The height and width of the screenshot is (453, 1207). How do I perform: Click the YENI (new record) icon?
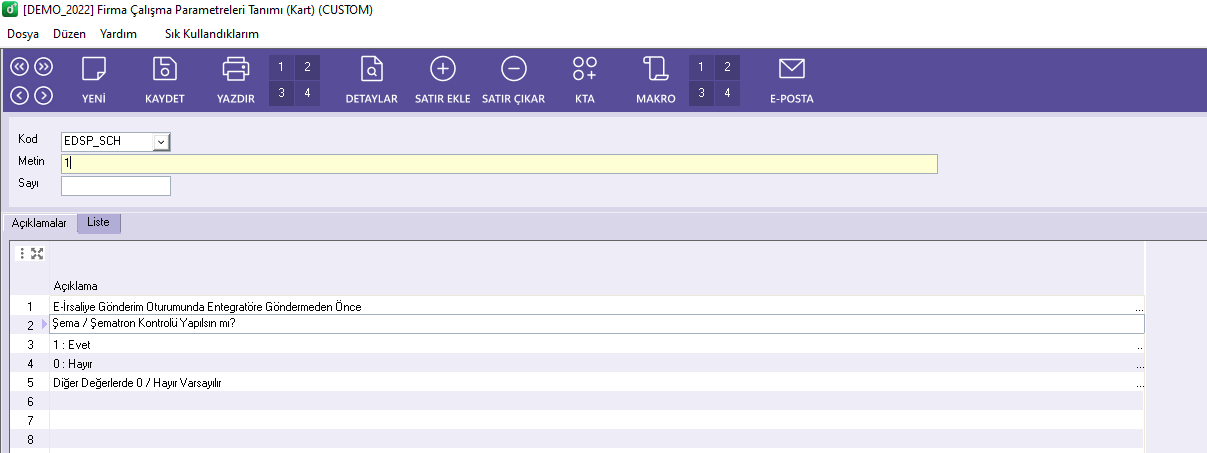click(x=94, y=70)
